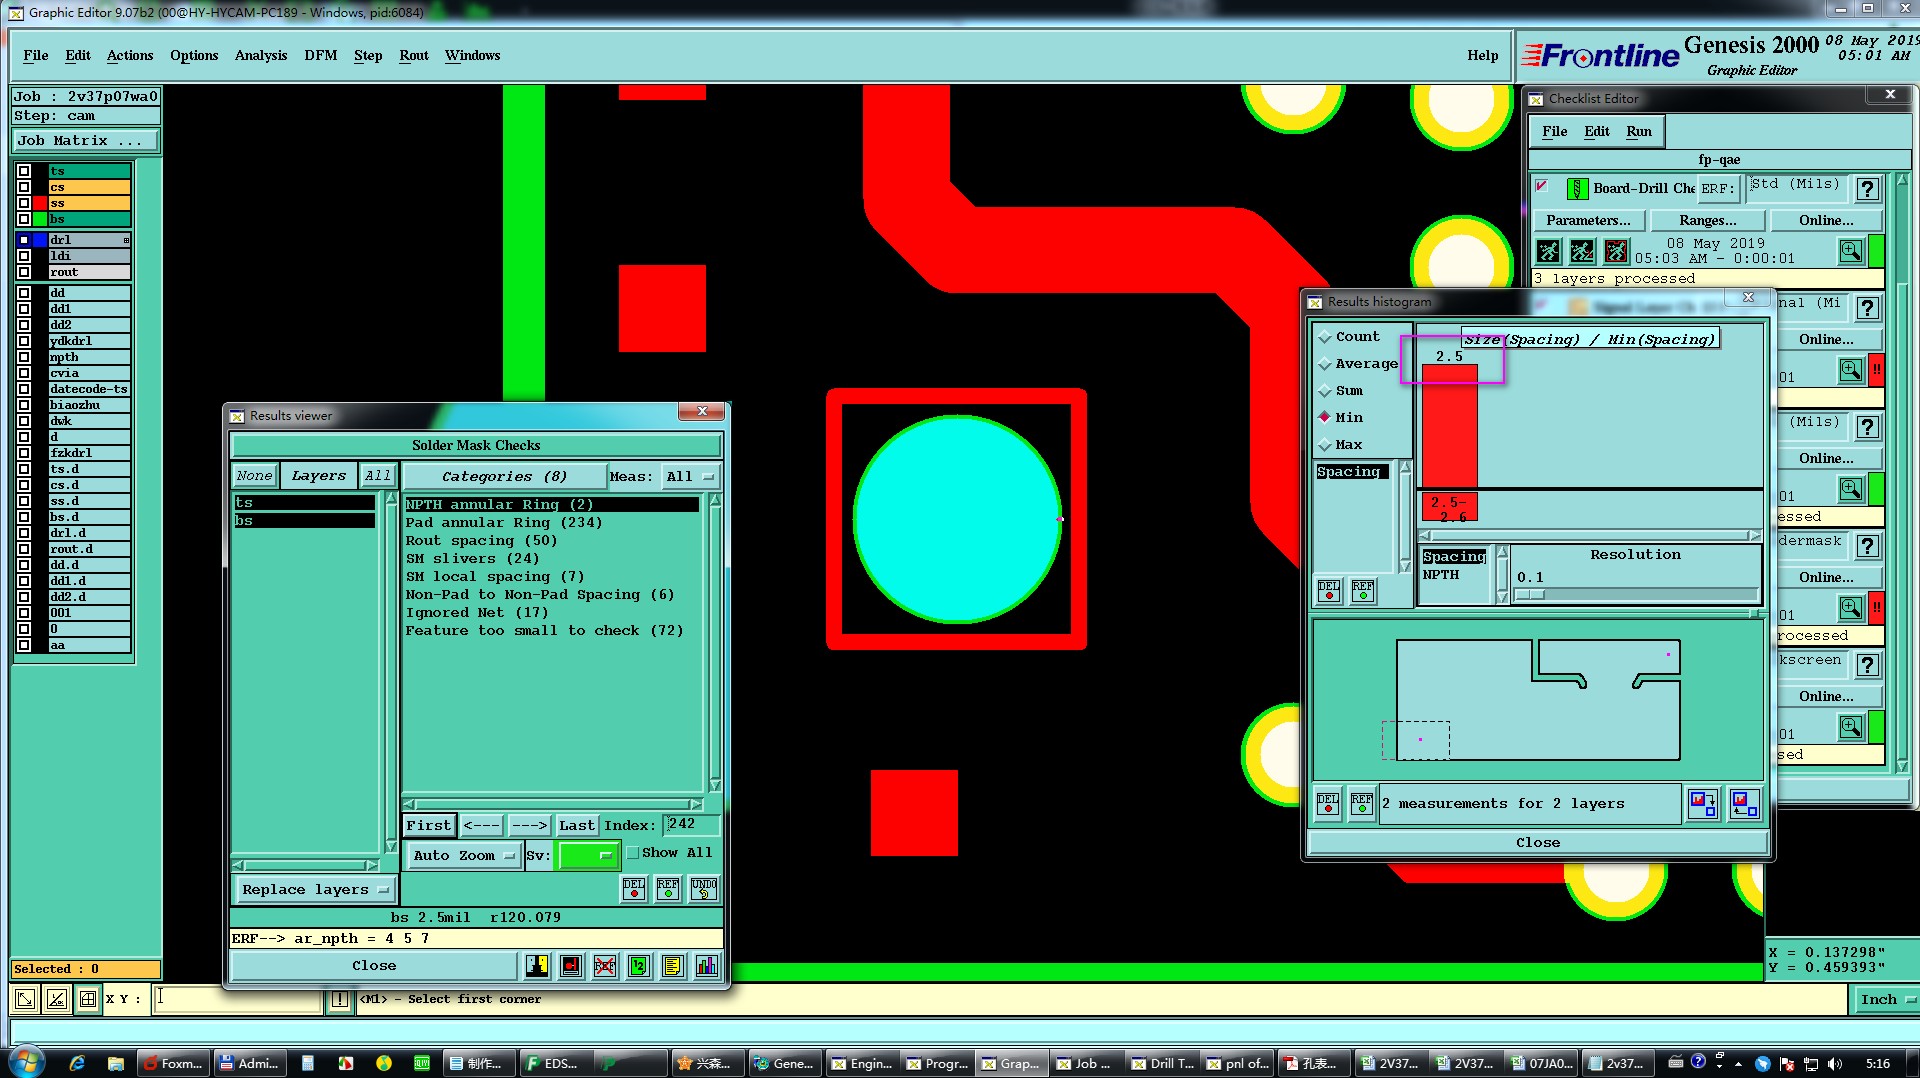Select the Sum radio option

[x=1325, y=391]
